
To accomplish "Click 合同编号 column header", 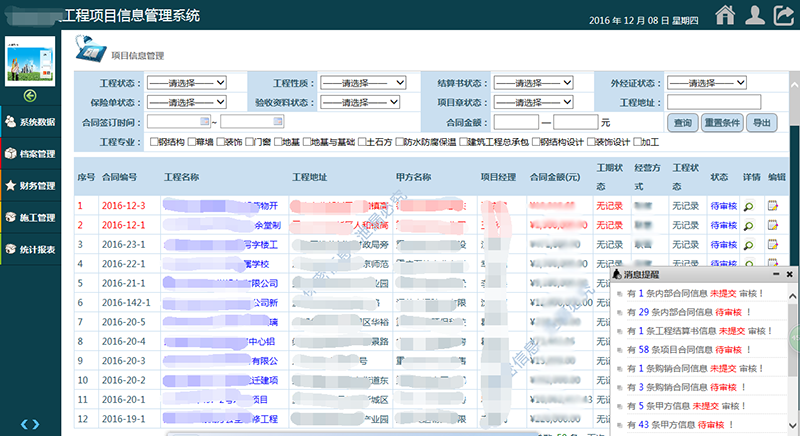I will point(119,177).
